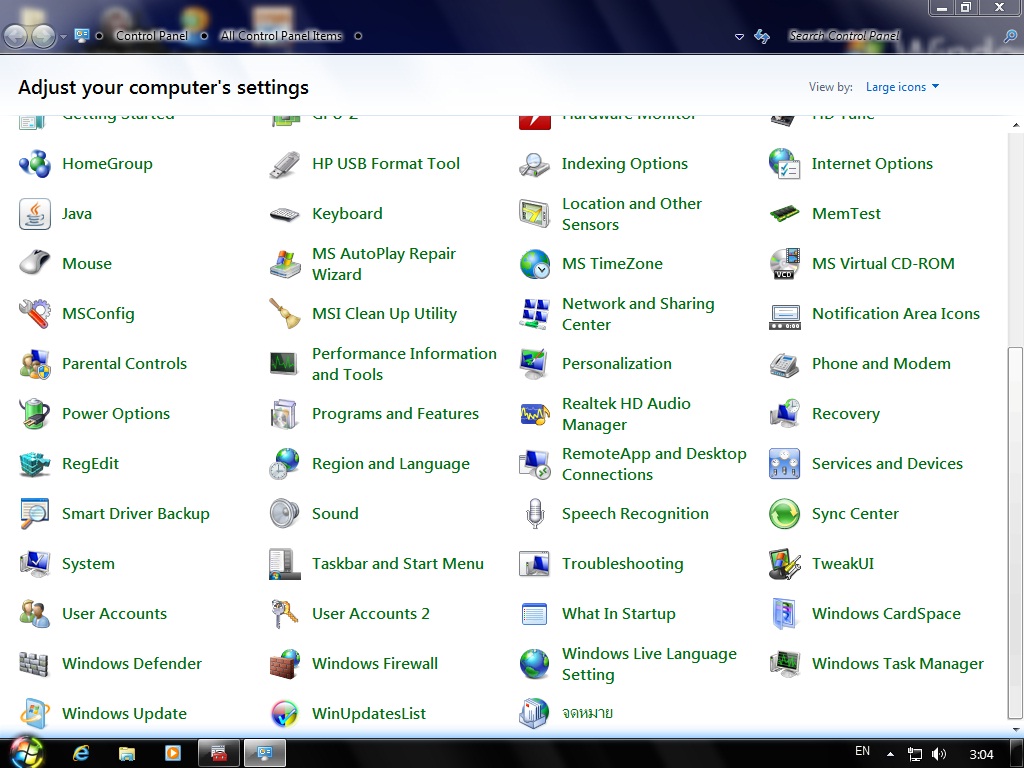Open Location and Other Sensors link
Screen dimensions: 1024x768
632,214
